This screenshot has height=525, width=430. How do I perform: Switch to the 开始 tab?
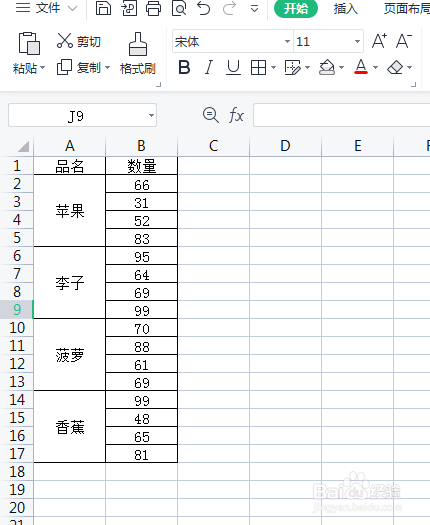click(296, 8)
